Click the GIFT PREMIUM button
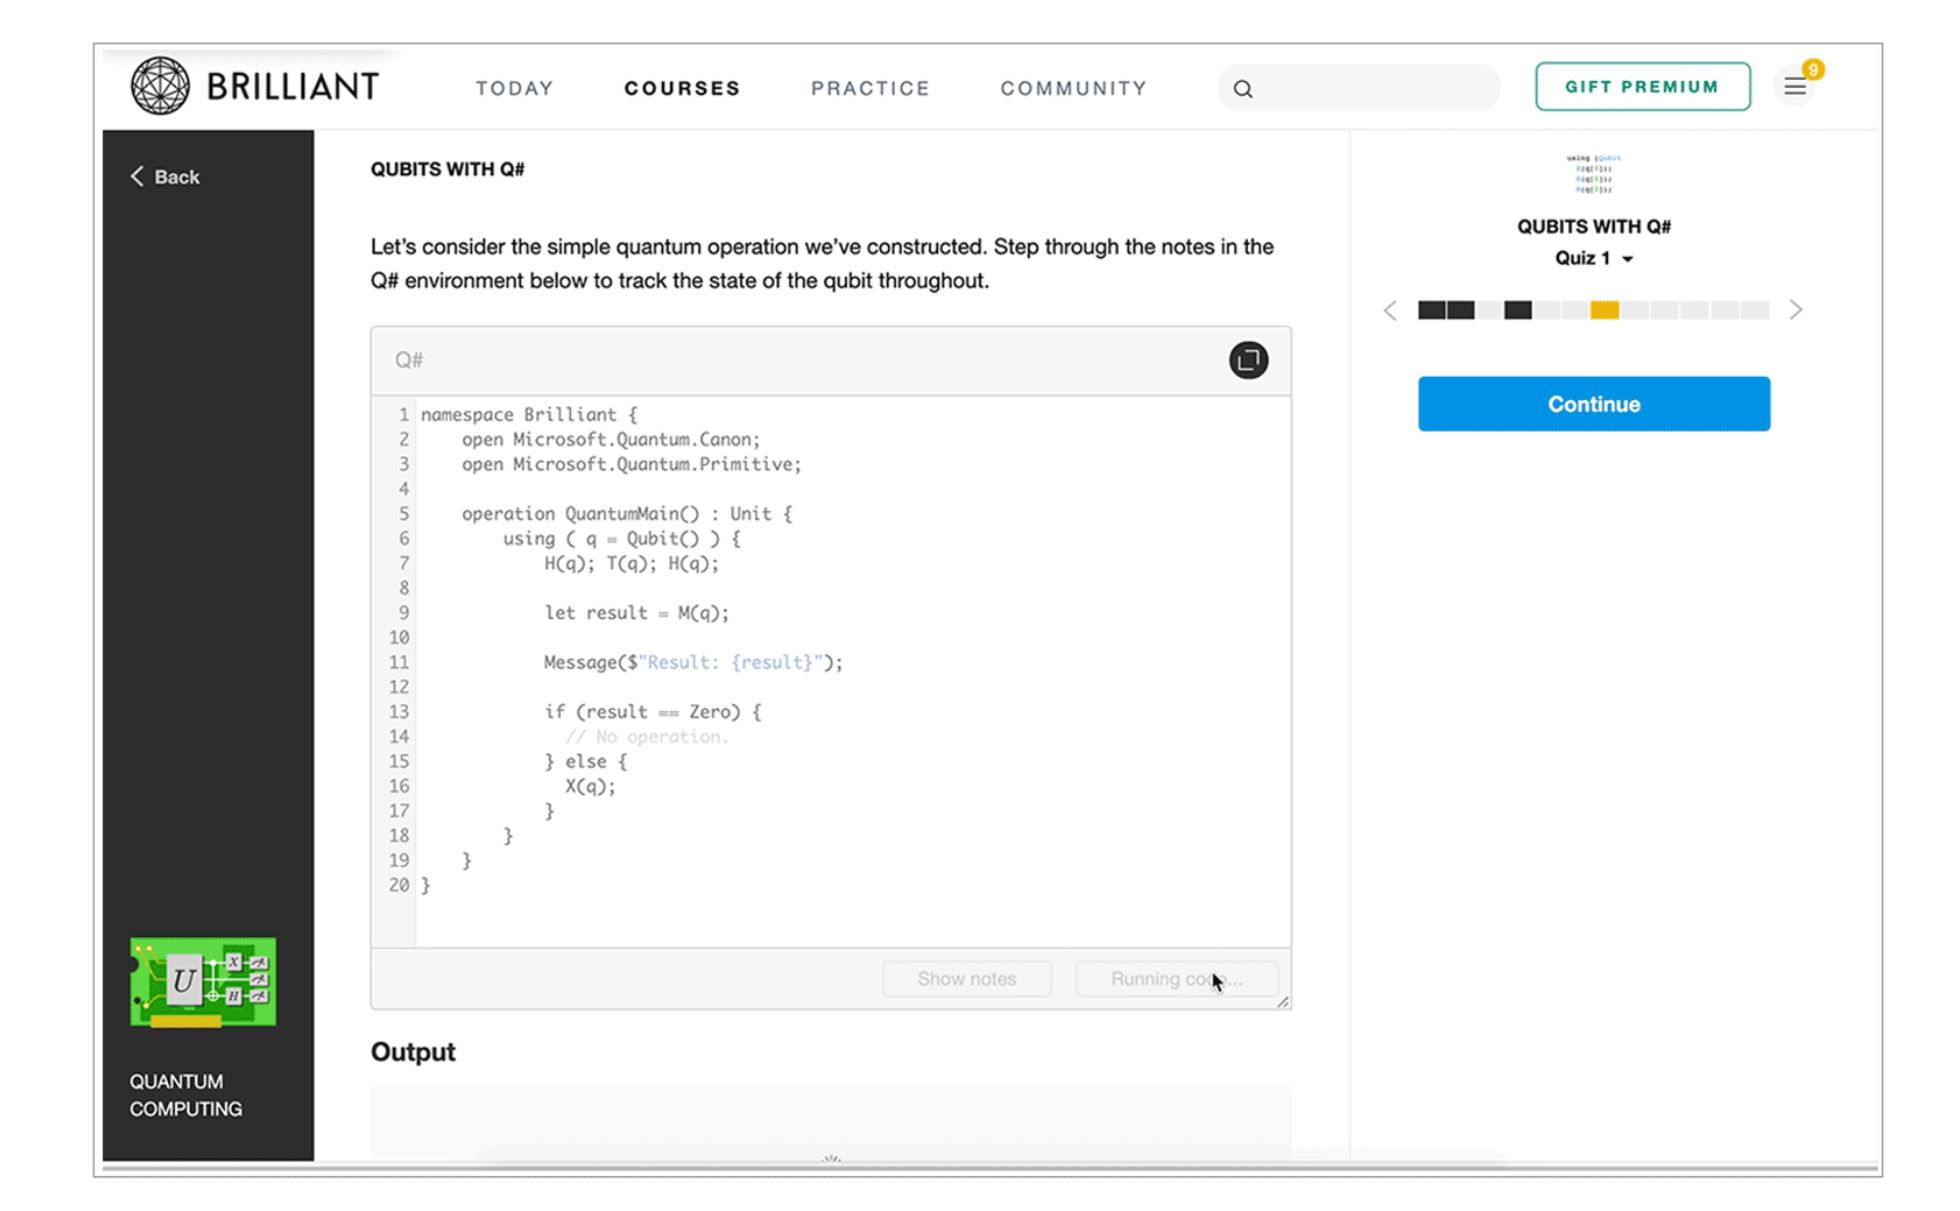The height and width of the screenshot is (1211, 1960). click(1642, 87)
